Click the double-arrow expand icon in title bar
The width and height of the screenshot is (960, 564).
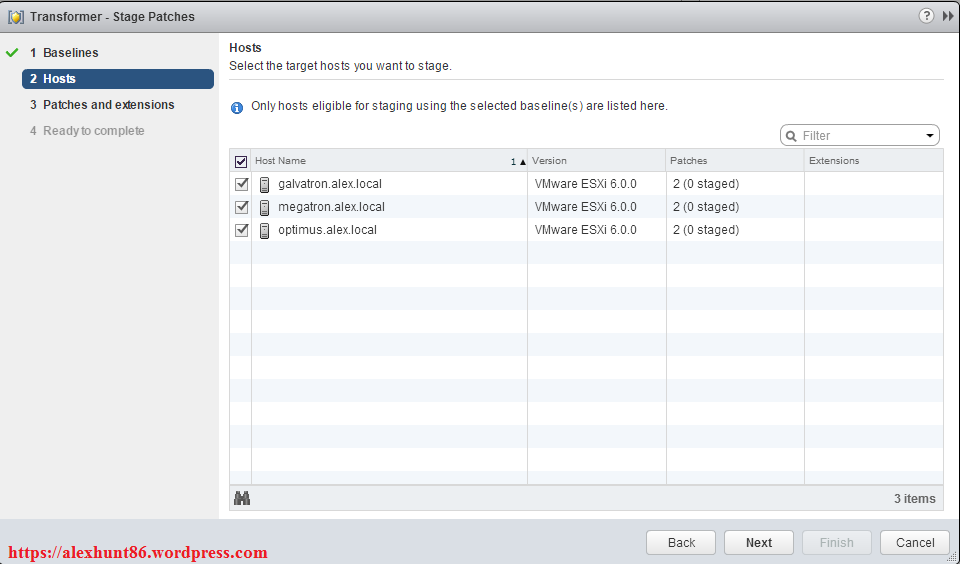click(948, 17)
